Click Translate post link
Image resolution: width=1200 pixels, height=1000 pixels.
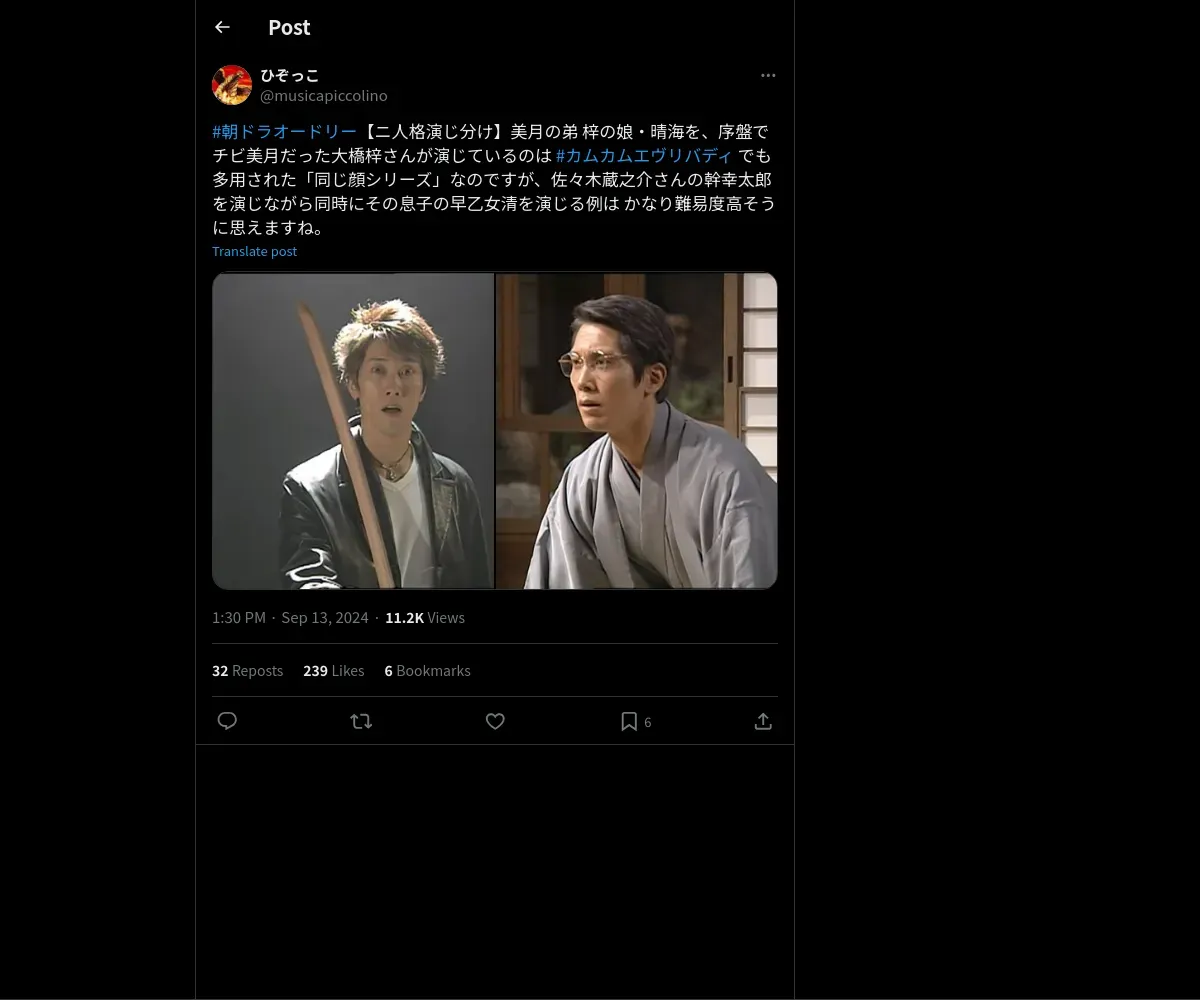point(254,251)
